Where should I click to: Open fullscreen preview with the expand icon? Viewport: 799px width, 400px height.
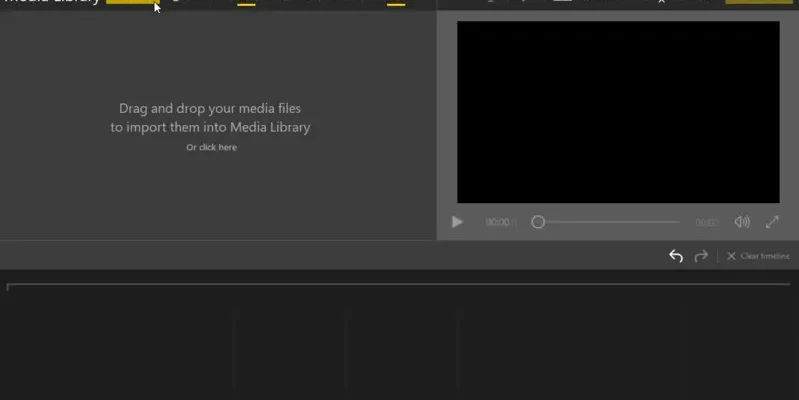pos(772,222)
